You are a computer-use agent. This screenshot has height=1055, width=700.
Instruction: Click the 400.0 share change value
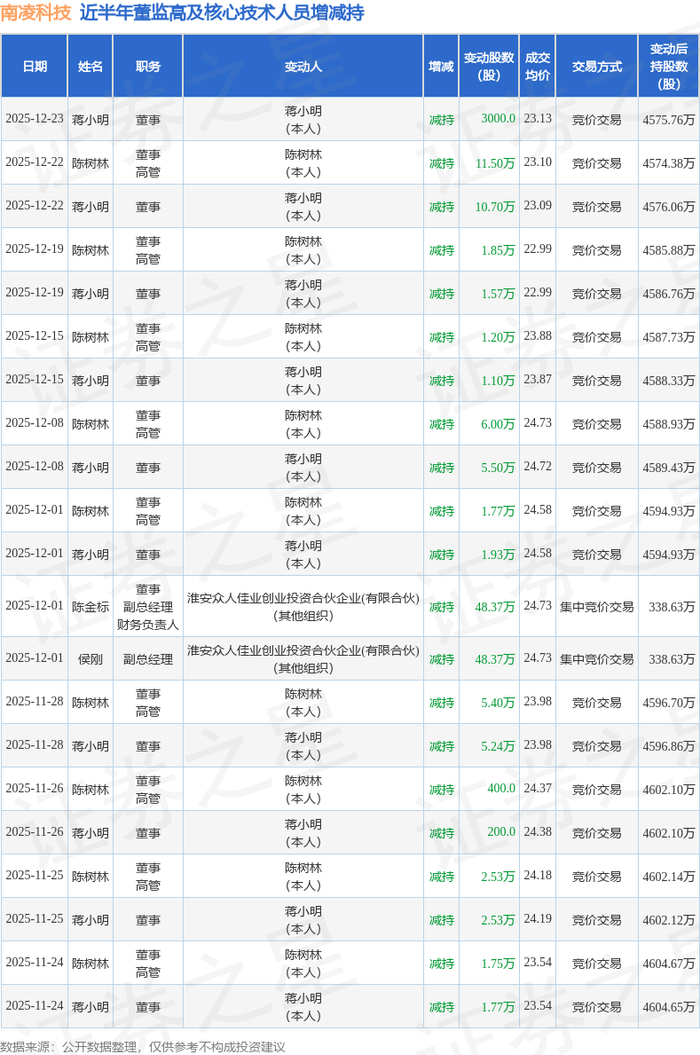click(x=501, y=788)
